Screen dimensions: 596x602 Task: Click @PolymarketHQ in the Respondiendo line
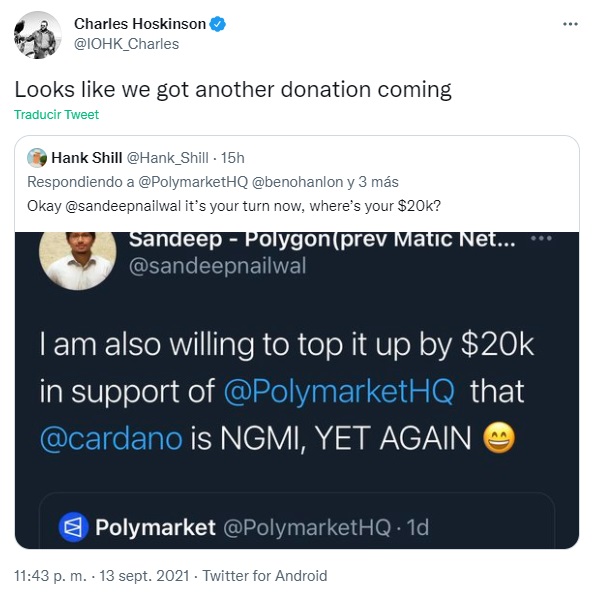pos(193,182)
